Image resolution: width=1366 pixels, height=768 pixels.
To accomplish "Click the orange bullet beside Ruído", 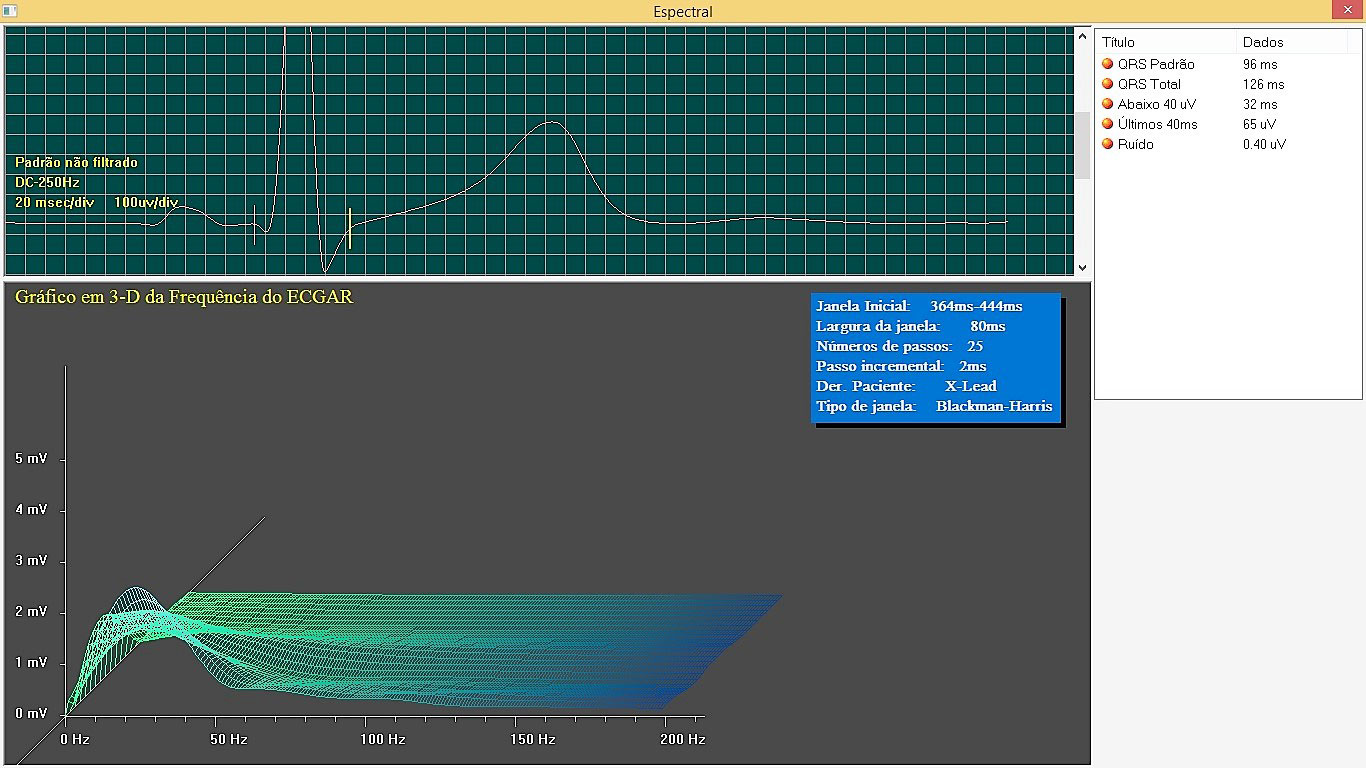I will [x=1108, y=144].
